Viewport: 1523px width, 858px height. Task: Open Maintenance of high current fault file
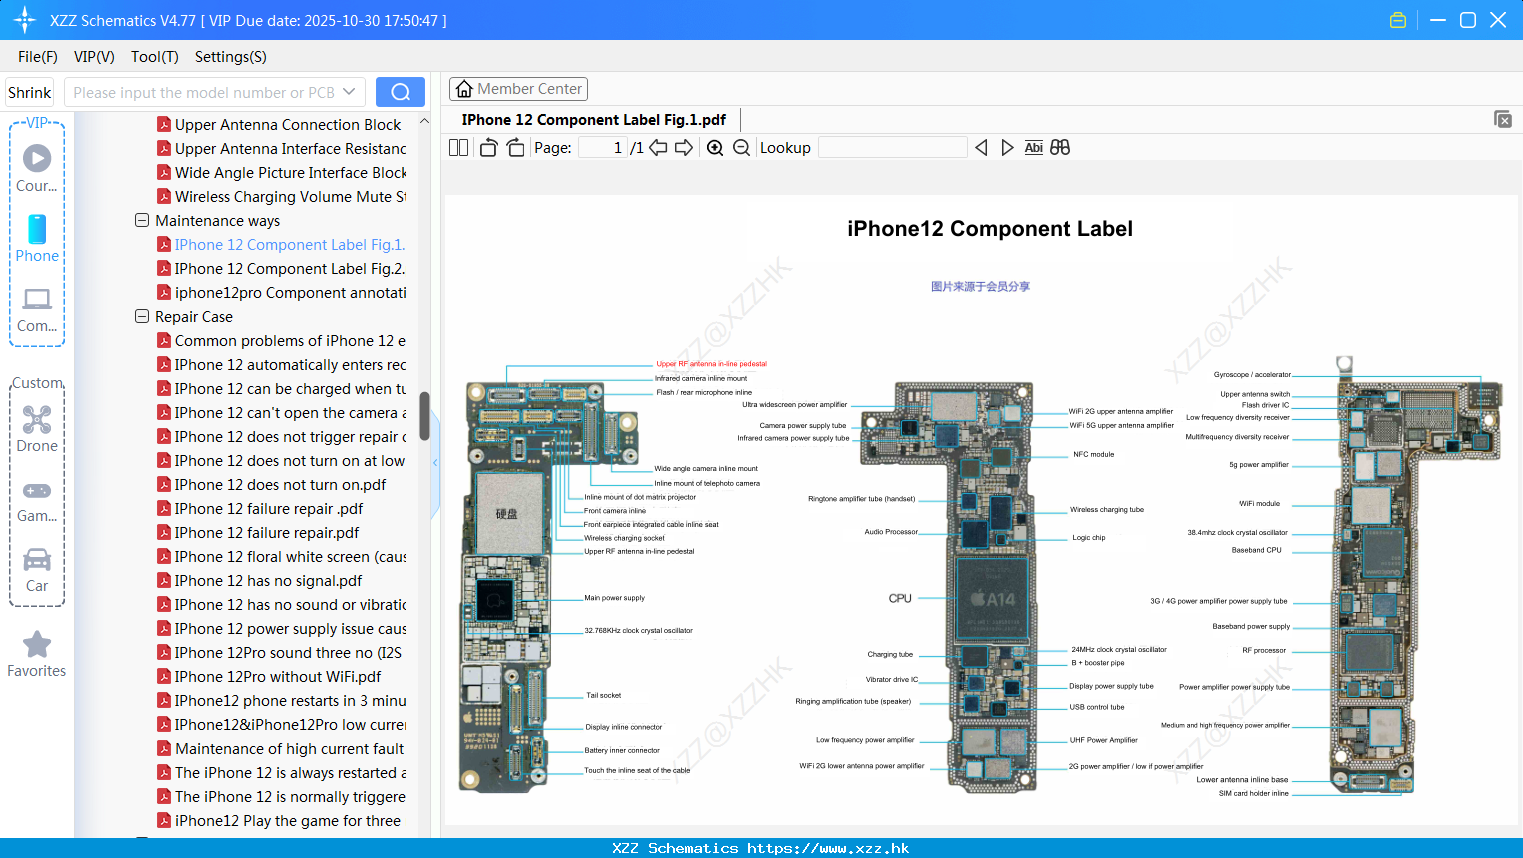tap(281, 748)
